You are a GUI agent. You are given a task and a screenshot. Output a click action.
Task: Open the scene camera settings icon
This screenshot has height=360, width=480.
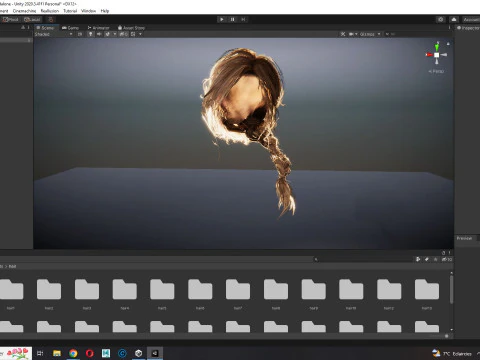point(351,34)
